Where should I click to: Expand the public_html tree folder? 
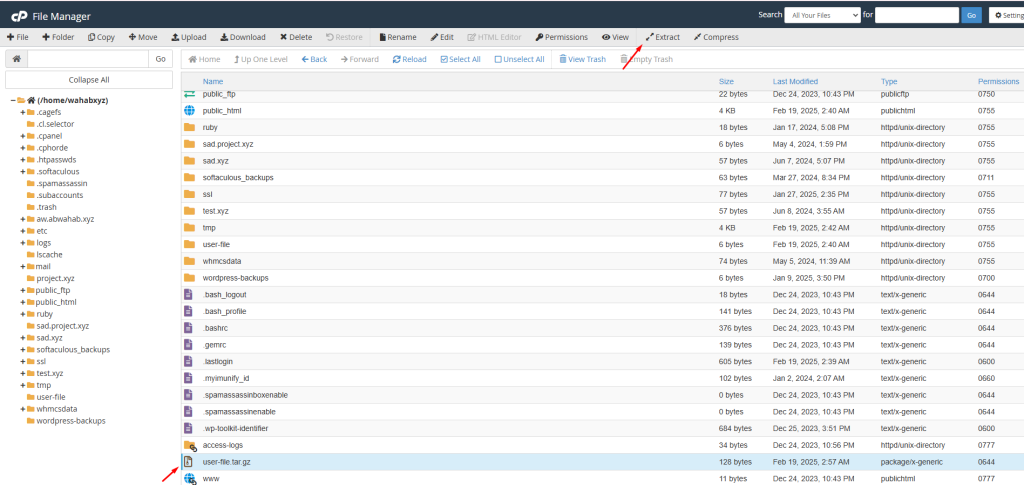coord(22,302)
